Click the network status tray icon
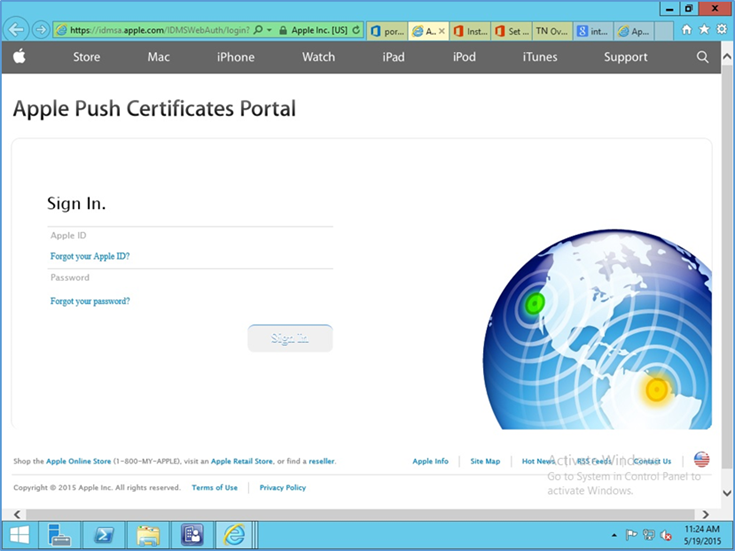 649,535
